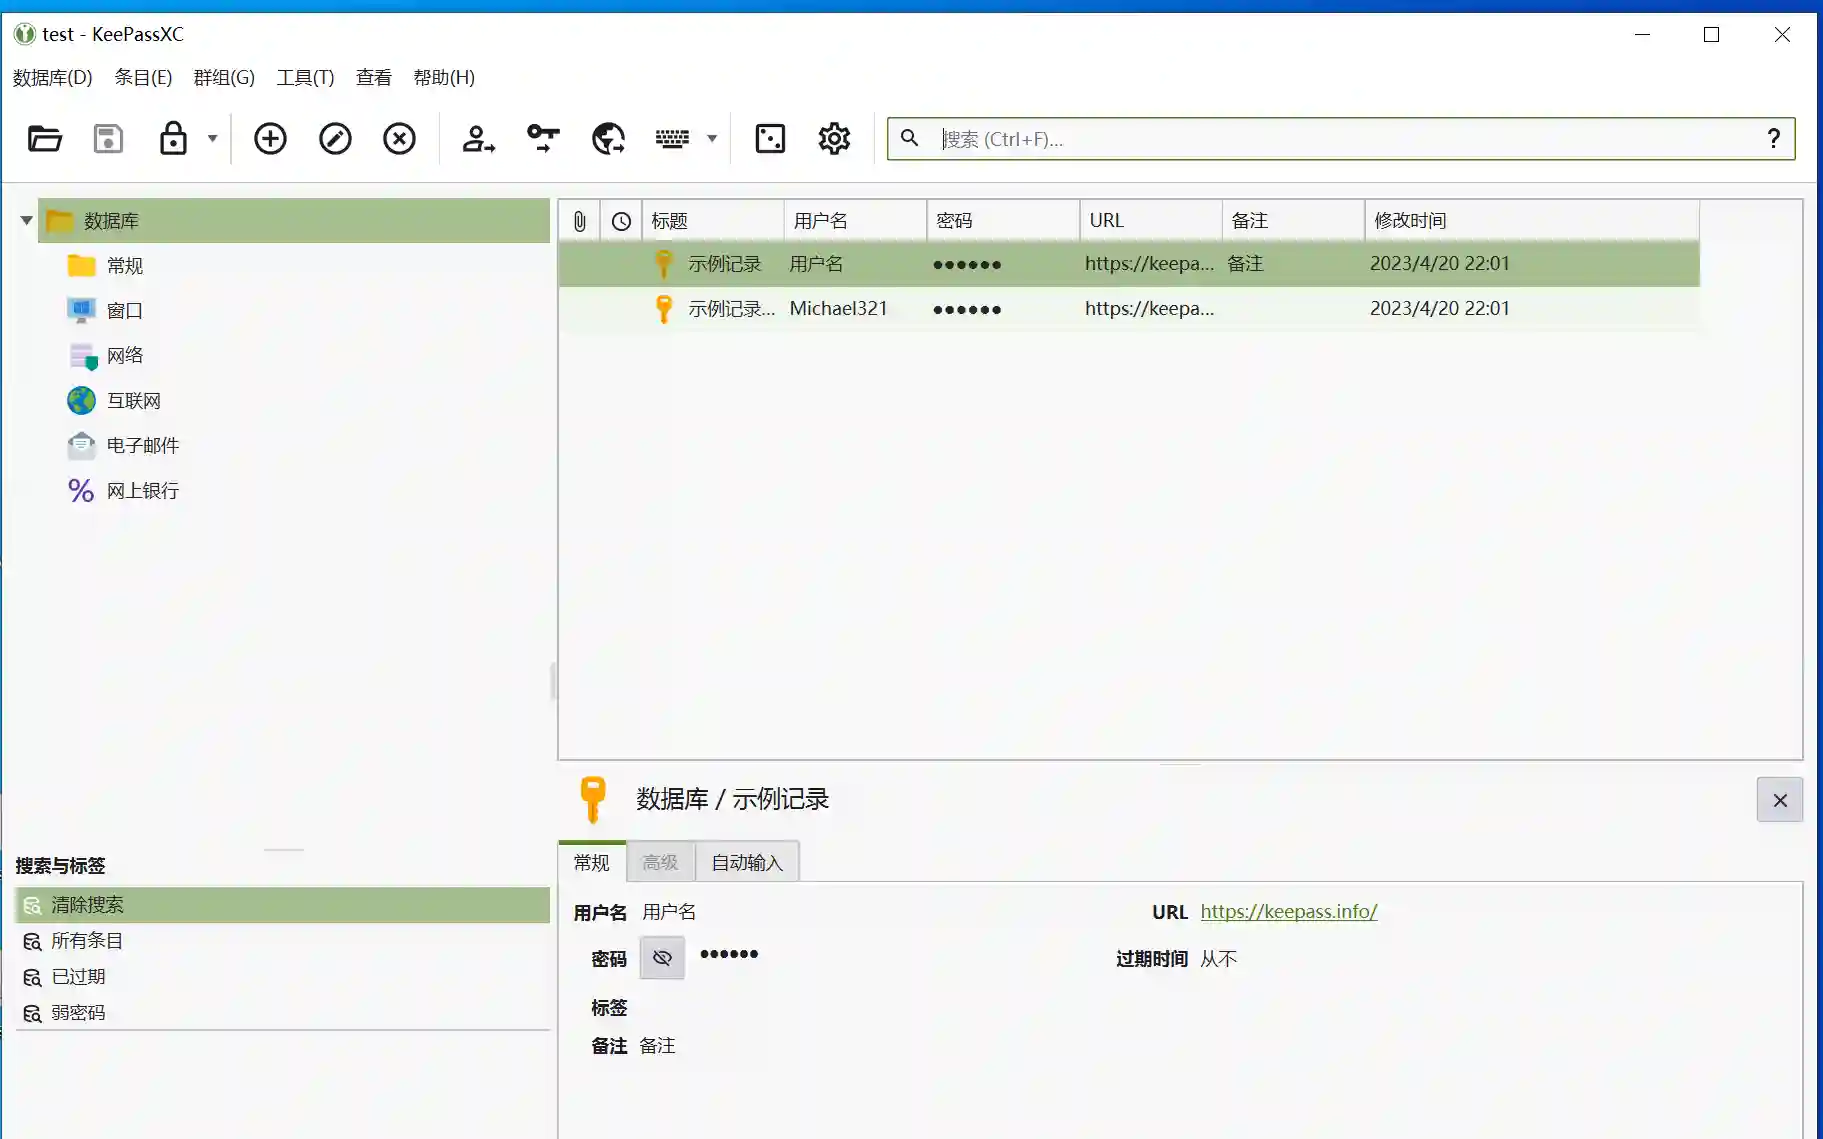
Task: Show 弱密码 entries search
Action: pos(282,1012)
